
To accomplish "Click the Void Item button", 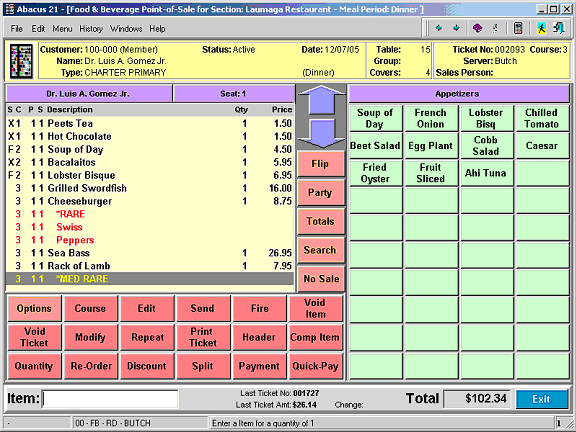I will coord(315,309).
